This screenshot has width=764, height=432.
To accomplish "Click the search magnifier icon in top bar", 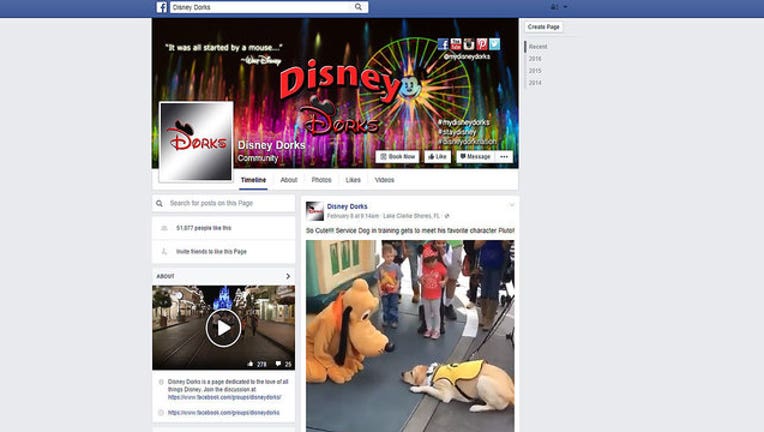I will click(x=358, y=7).
